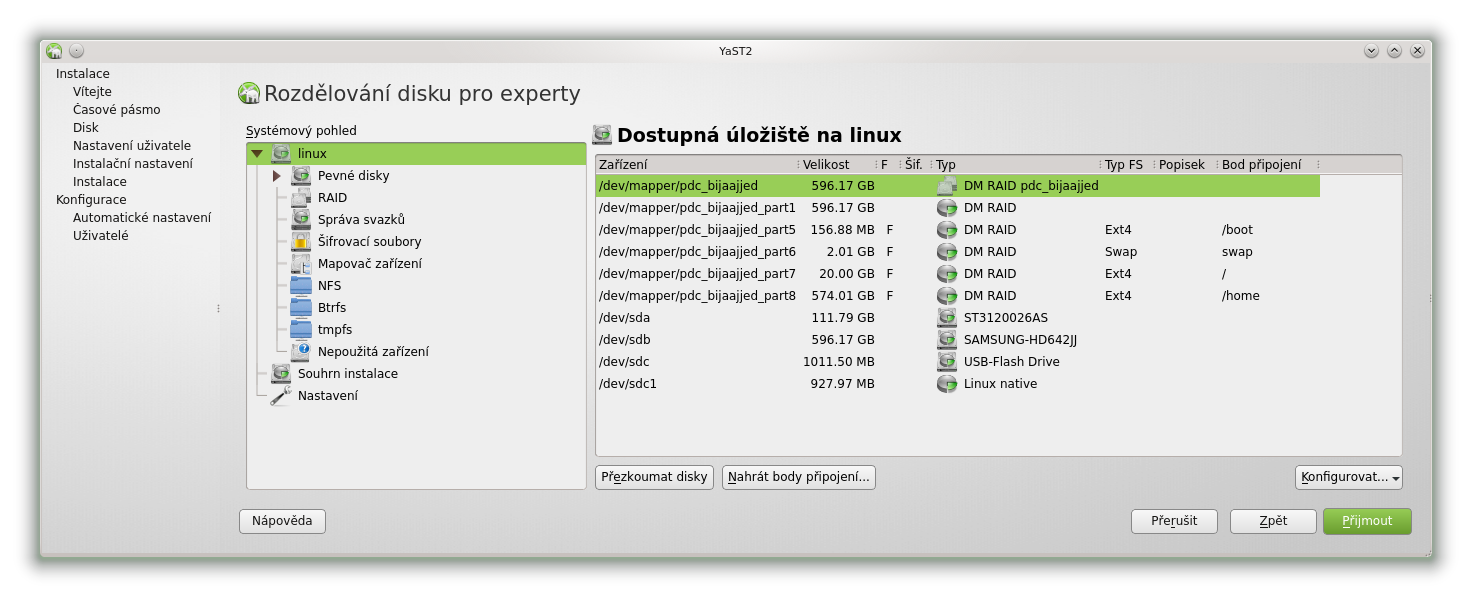
Task: Sort table by Zařízení column
Action: (x=697, y=164)
